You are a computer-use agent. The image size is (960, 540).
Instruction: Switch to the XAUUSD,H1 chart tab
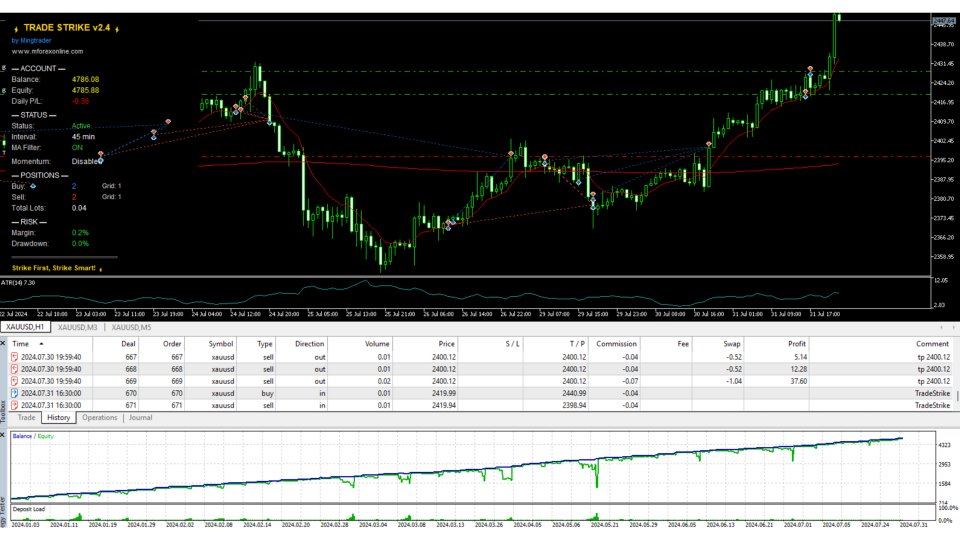(x=25, y=328)
